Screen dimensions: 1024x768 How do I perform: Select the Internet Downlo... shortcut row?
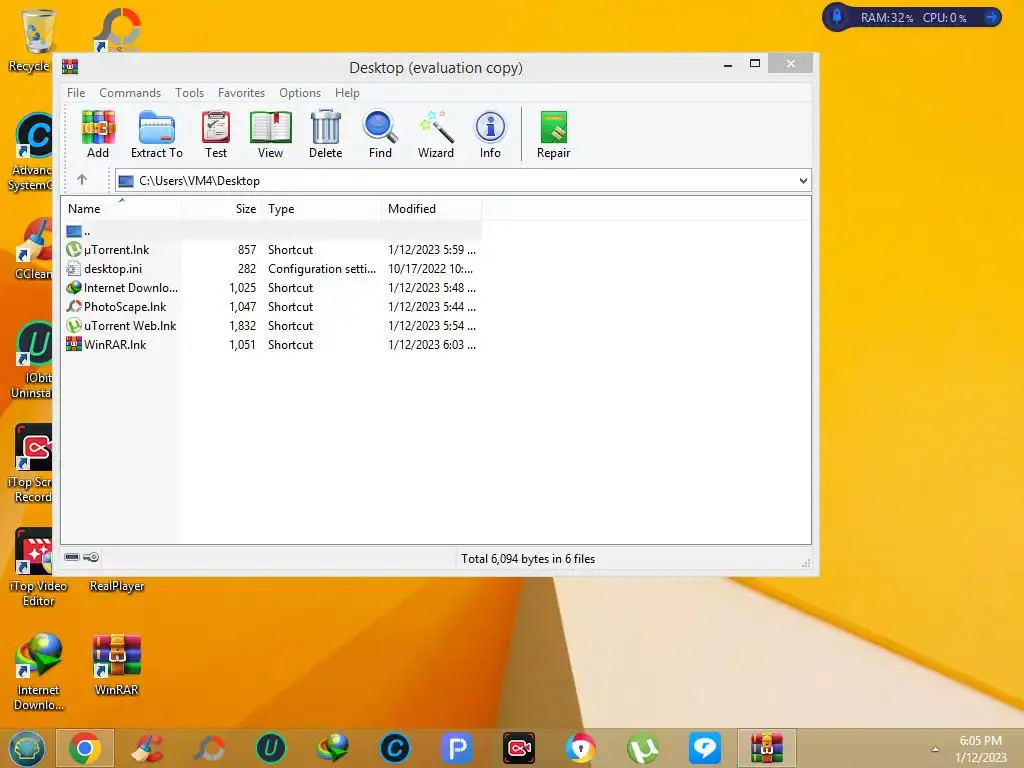[x=273, y=288]
